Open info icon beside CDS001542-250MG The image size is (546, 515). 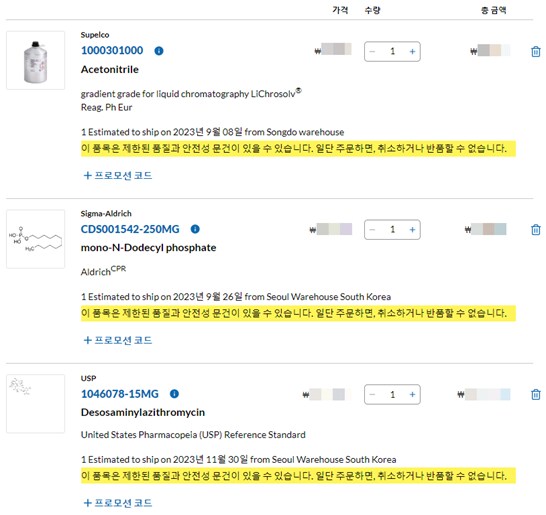(x=195, y=229)
